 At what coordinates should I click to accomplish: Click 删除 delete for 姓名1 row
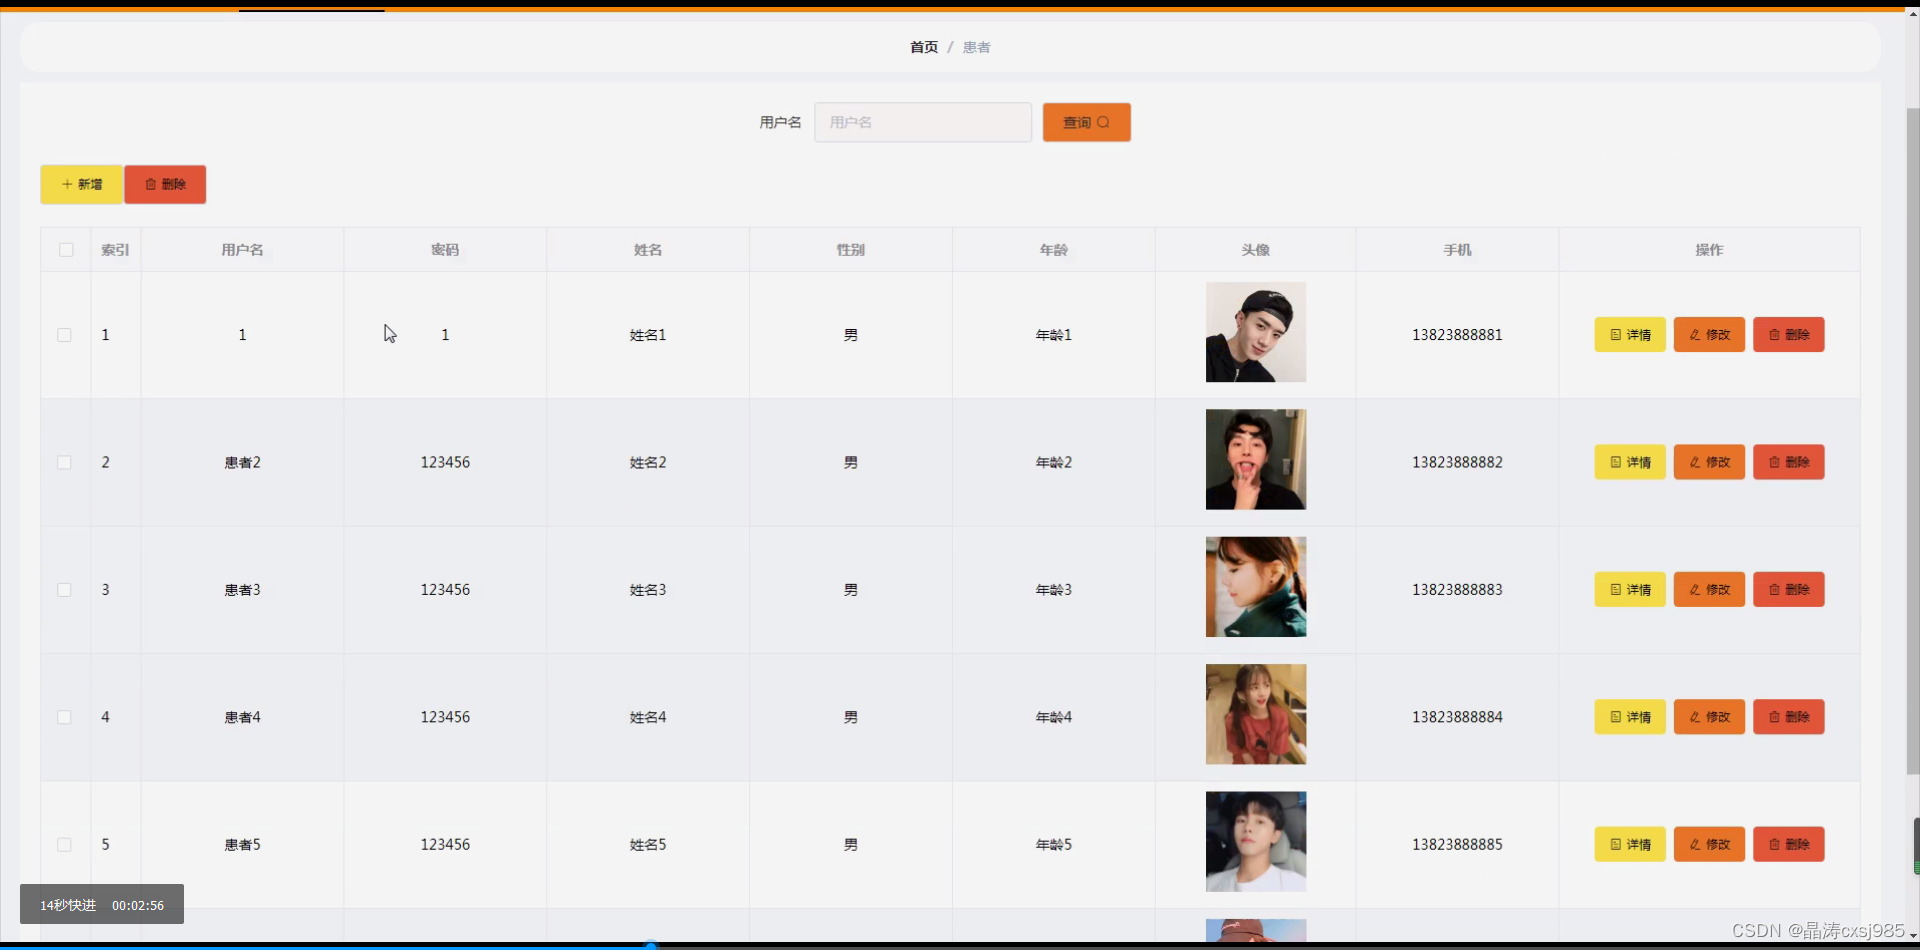tap(1788, 335)
